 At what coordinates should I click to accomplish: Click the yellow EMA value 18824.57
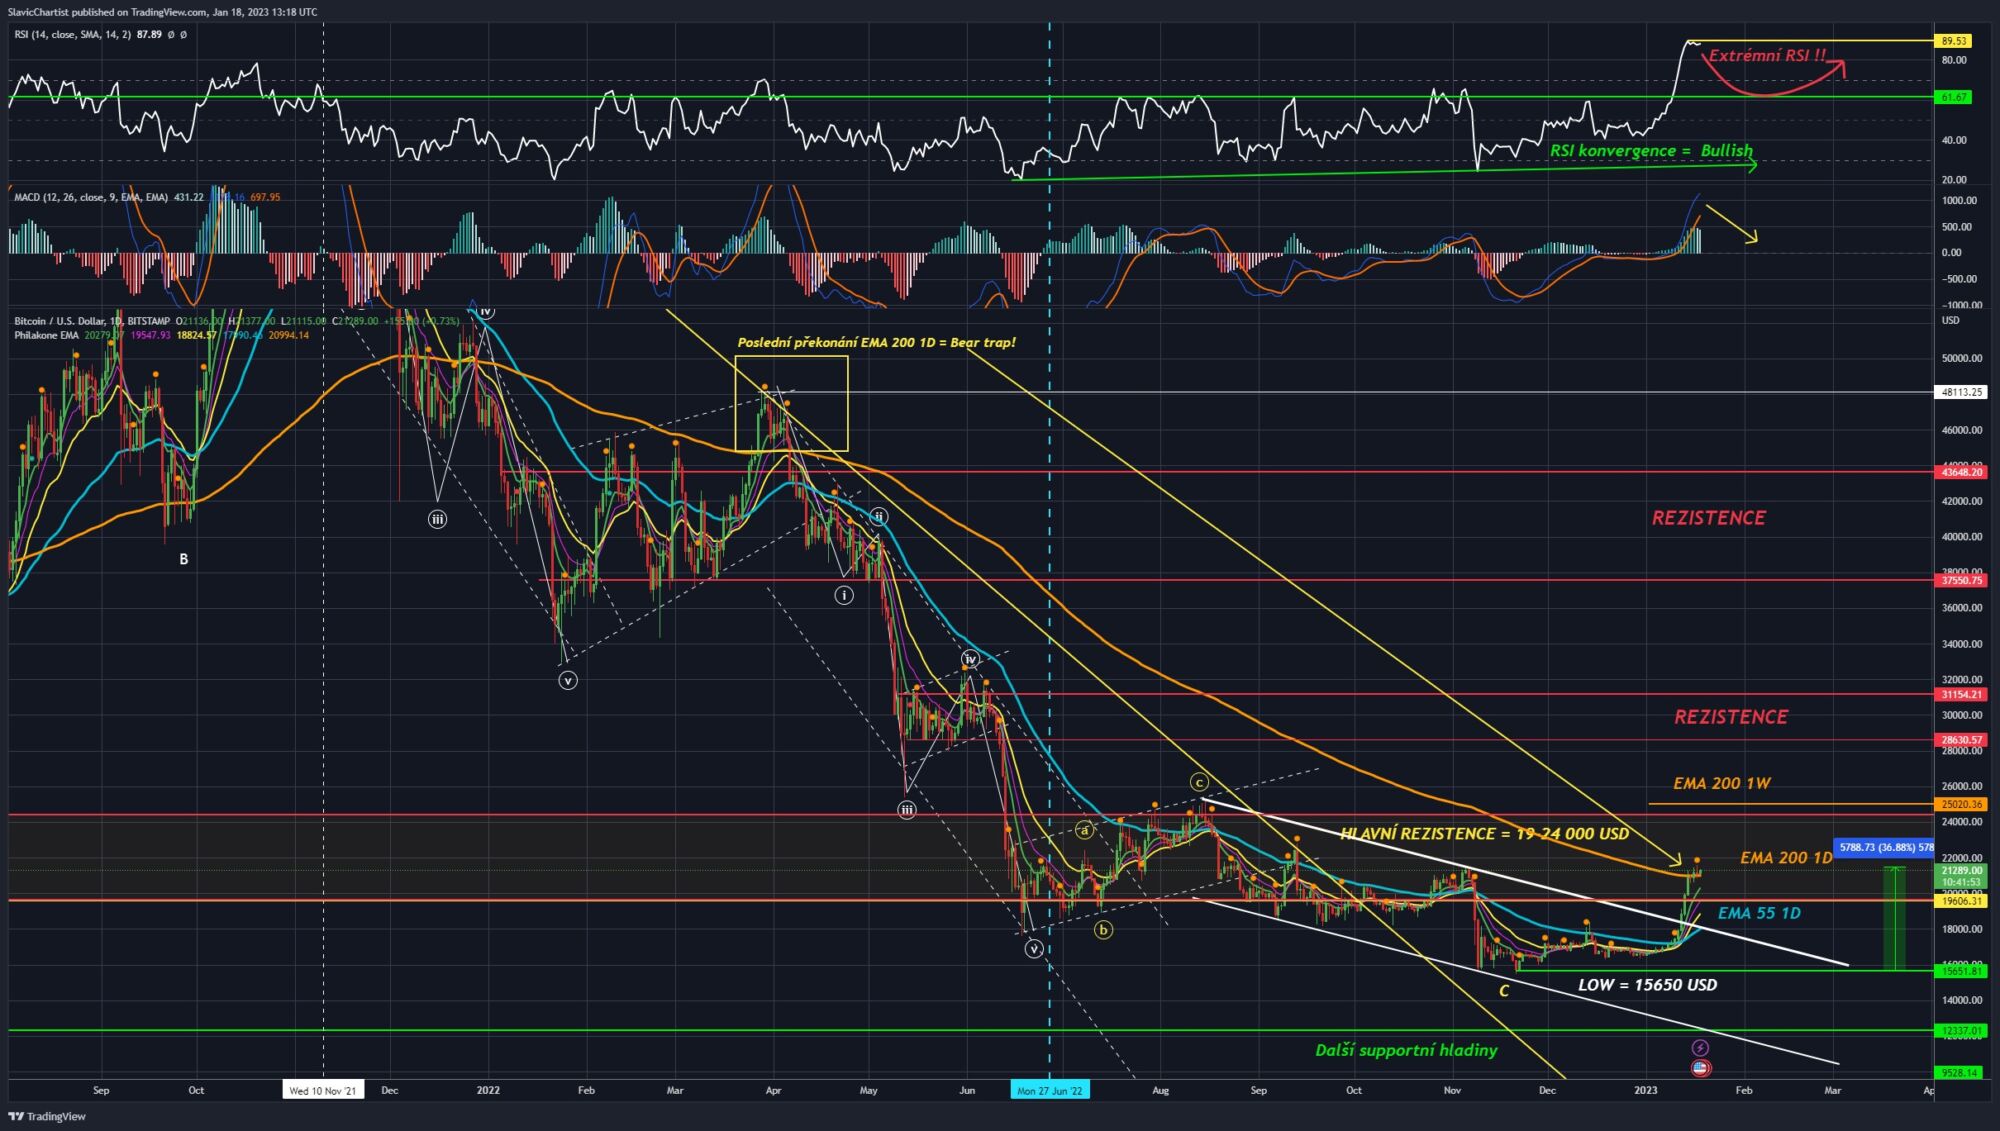tap(196, 335)
